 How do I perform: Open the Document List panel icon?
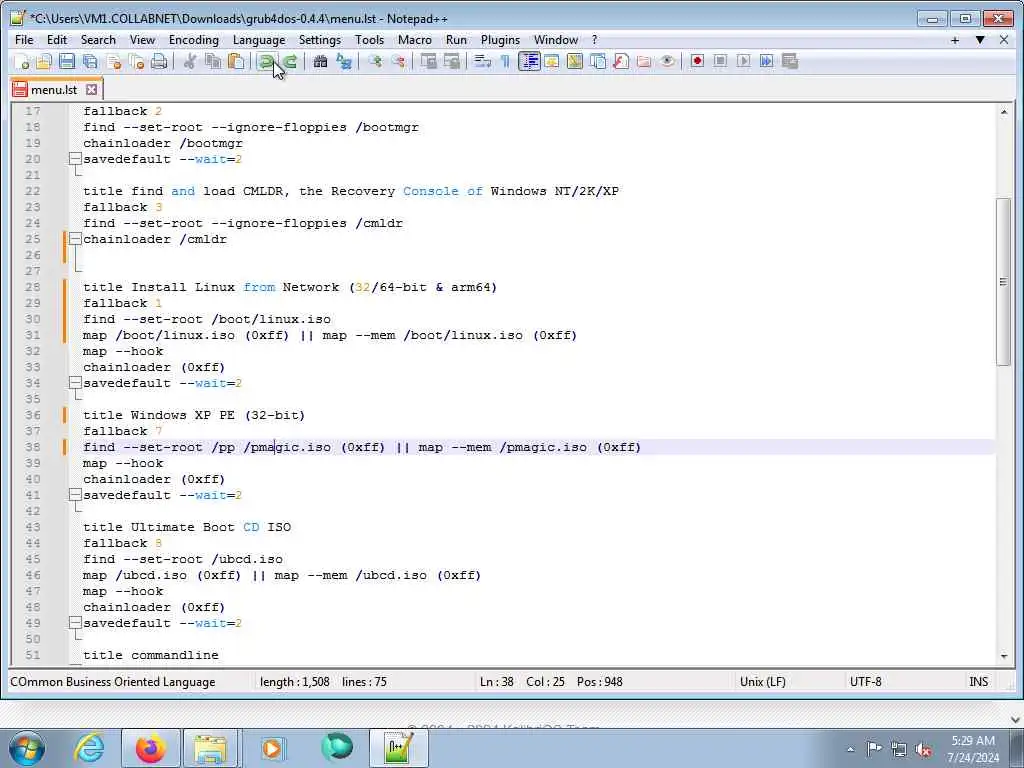click(x=598, y=61)
